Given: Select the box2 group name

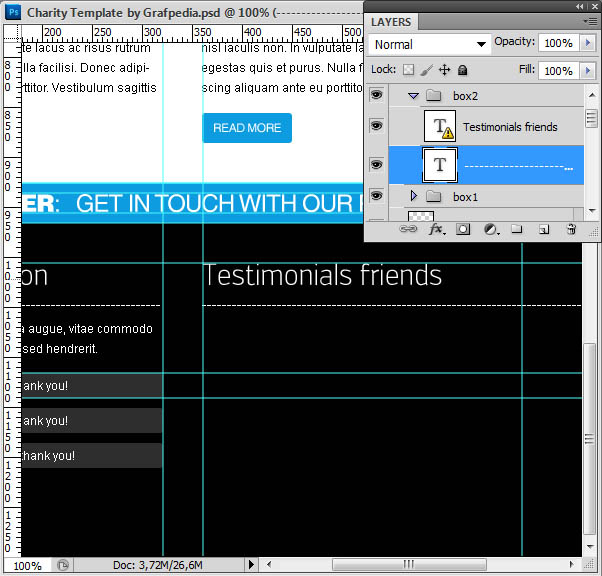Looking at the screenshot, I should tap(465, 96).
